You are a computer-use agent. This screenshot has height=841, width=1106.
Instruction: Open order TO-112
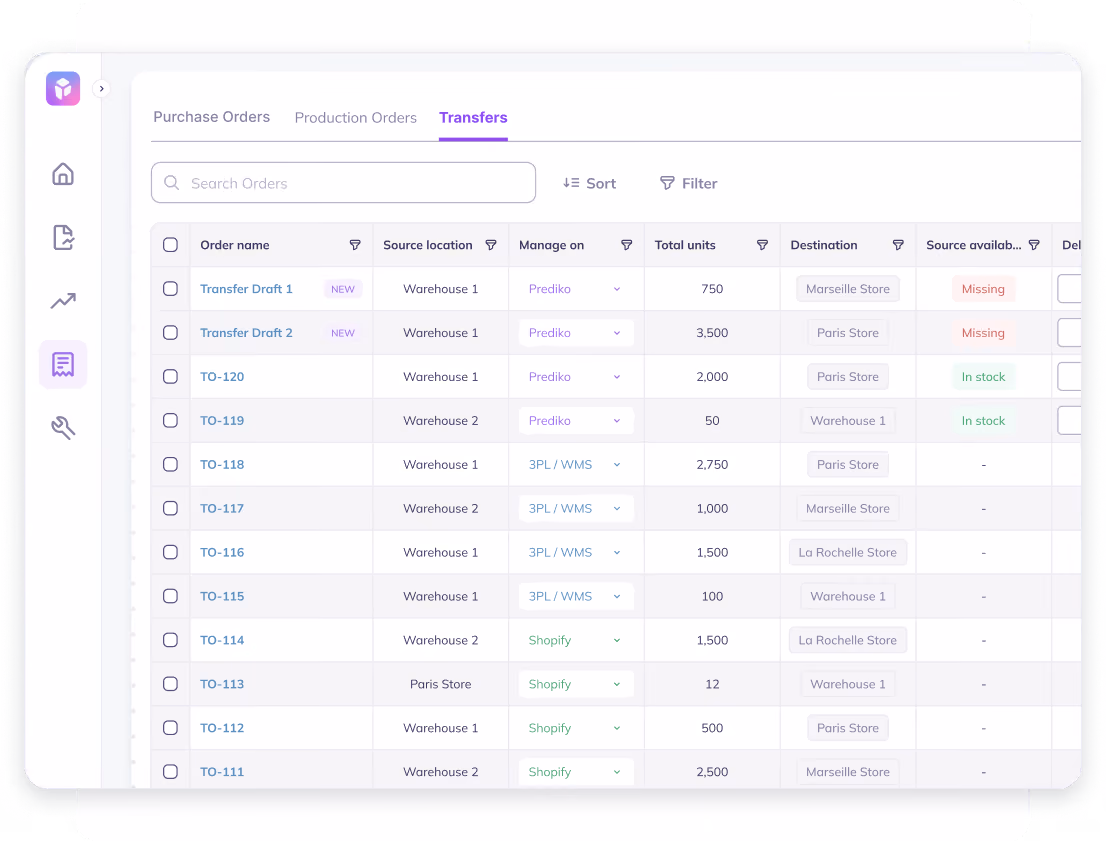point(222,727)
